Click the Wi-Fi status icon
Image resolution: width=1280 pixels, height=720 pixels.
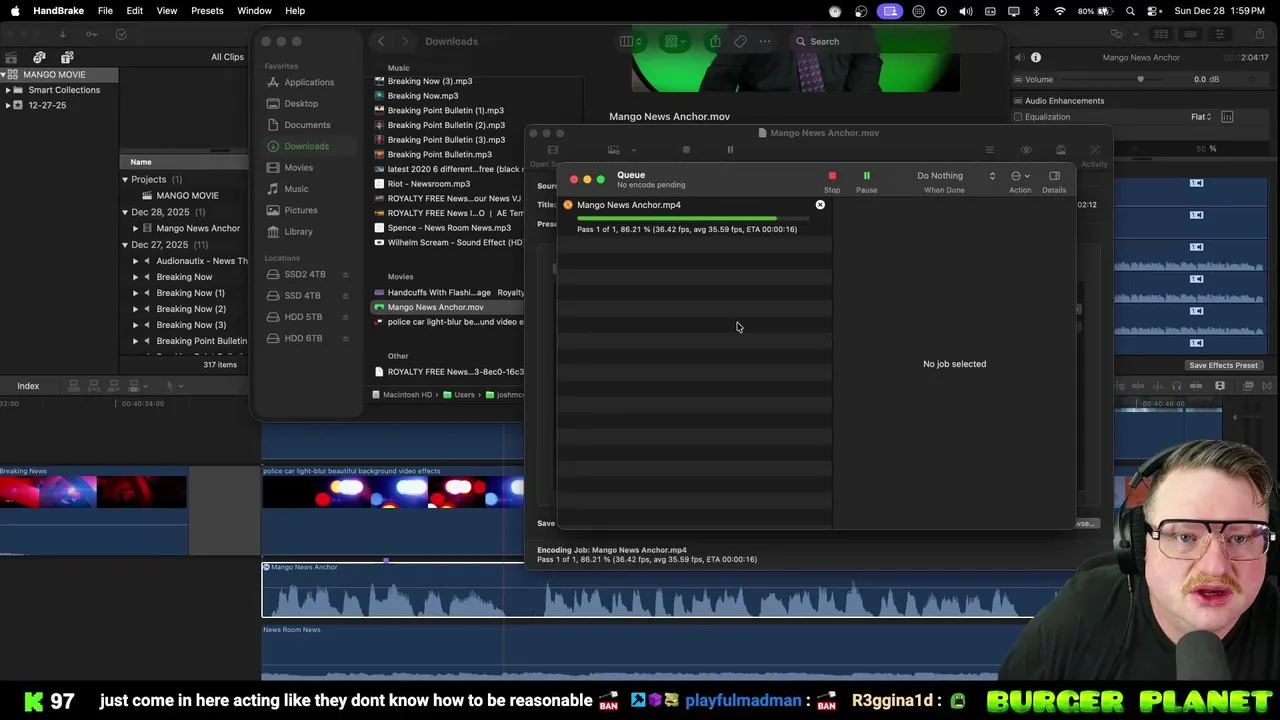(1060, 11)
